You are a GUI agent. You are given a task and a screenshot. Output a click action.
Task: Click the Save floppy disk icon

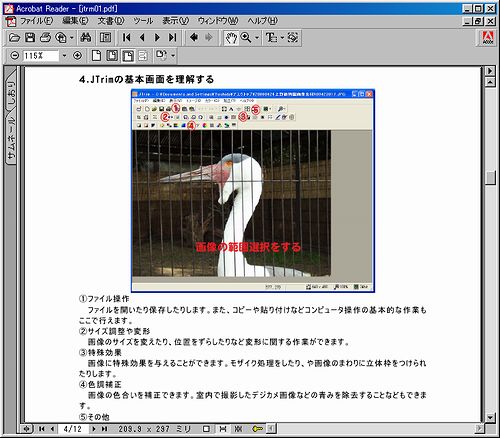click(30, 38)
